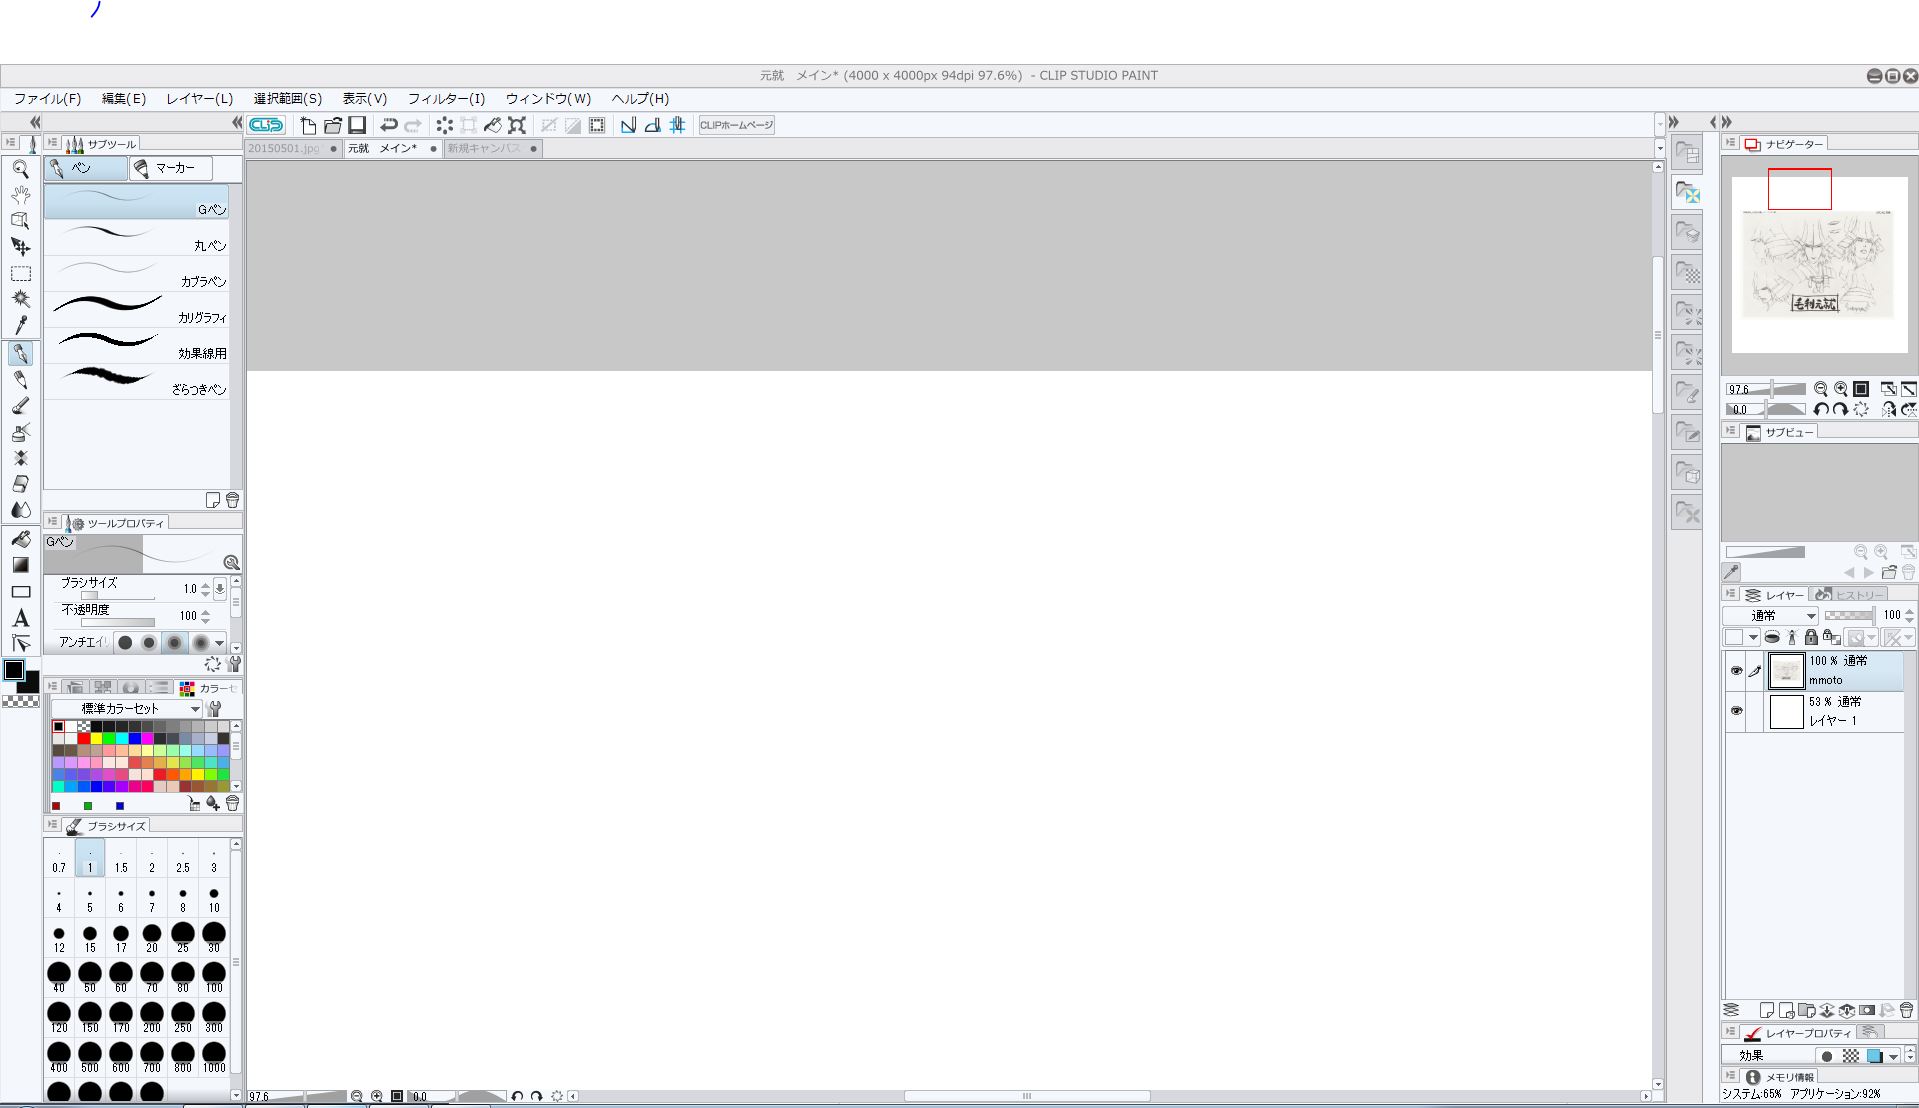Click the Navigator canvas preview thumbnail
Screen dimensions: 1919x1108
(x=1819, y=265)
